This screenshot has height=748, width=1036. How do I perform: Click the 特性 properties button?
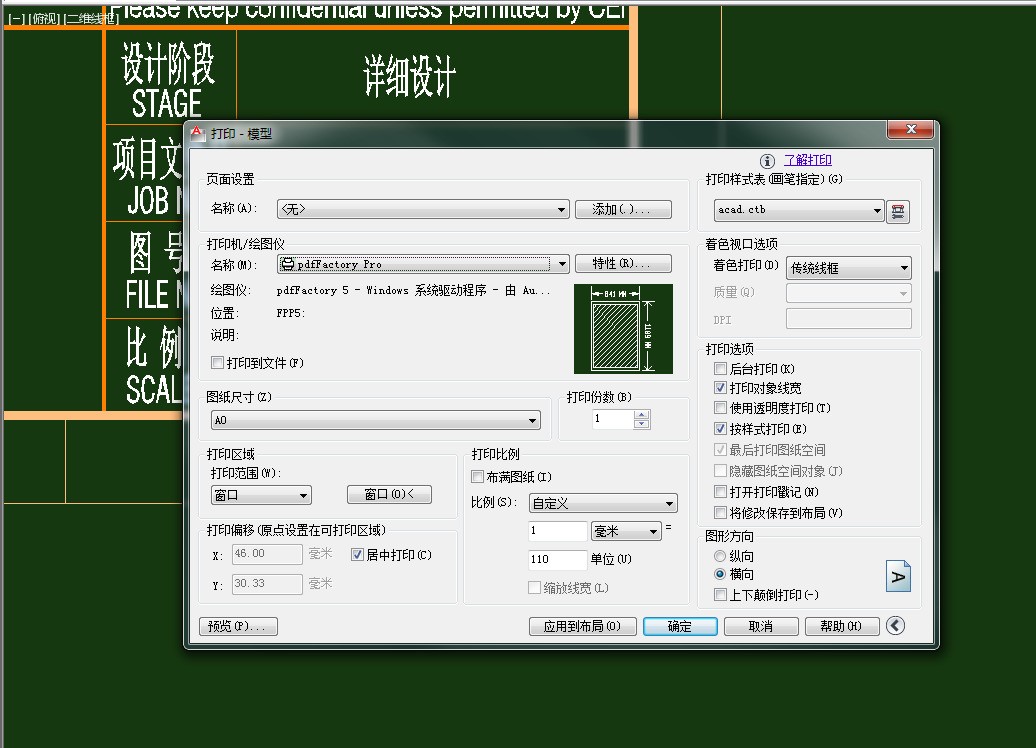[623, 264]
